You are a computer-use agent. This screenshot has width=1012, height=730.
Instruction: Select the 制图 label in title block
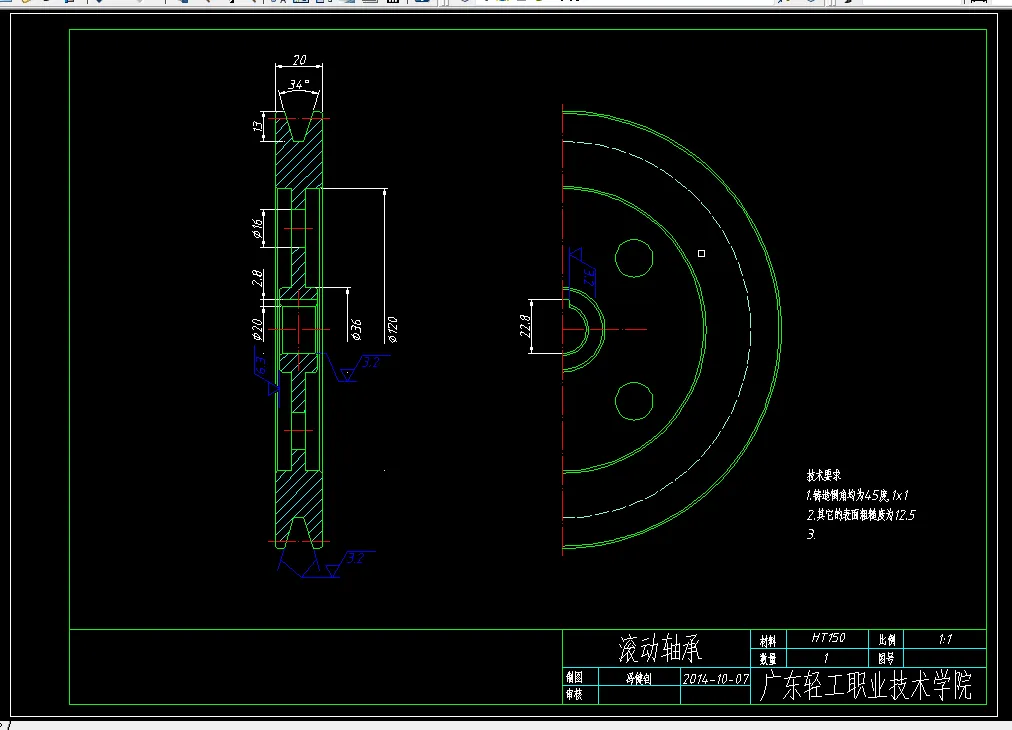[574, 677]
